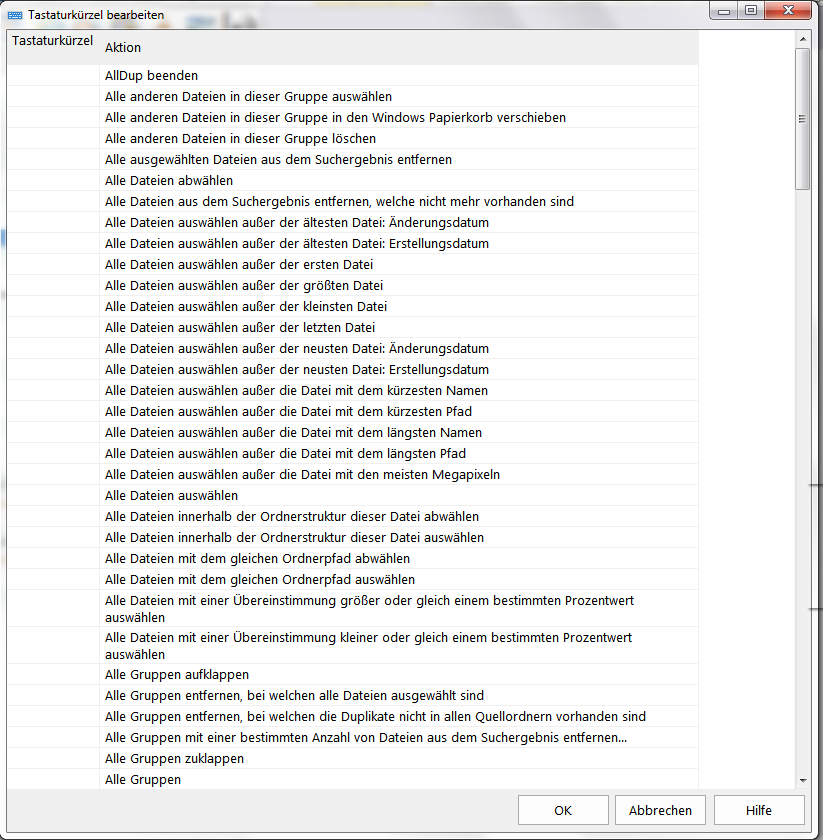
Task: Select 'Alle Dateien mit dem gleichen Ordnerpfad auswählen'
Action: click(x=260, y=580)
